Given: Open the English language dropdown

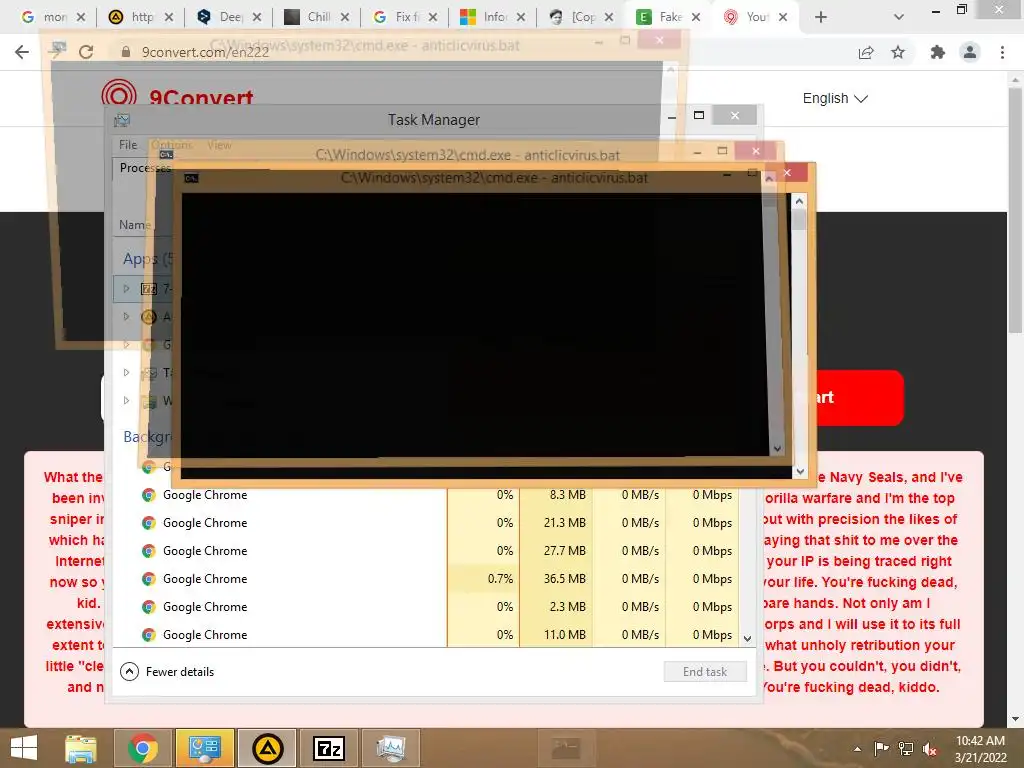Looking at the screenshot, I should pos(835,99).
